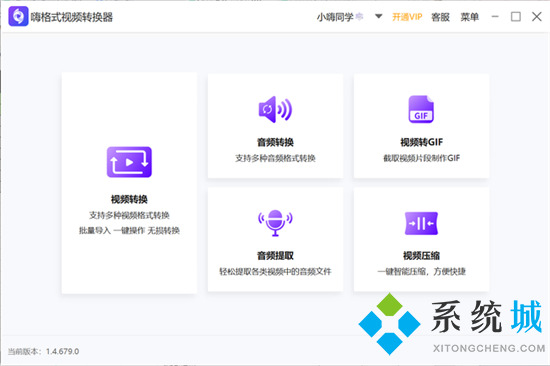Open the 音频提取 microphone icon
The width and height of the screenshot is (550, 366).
click(275, 223)
